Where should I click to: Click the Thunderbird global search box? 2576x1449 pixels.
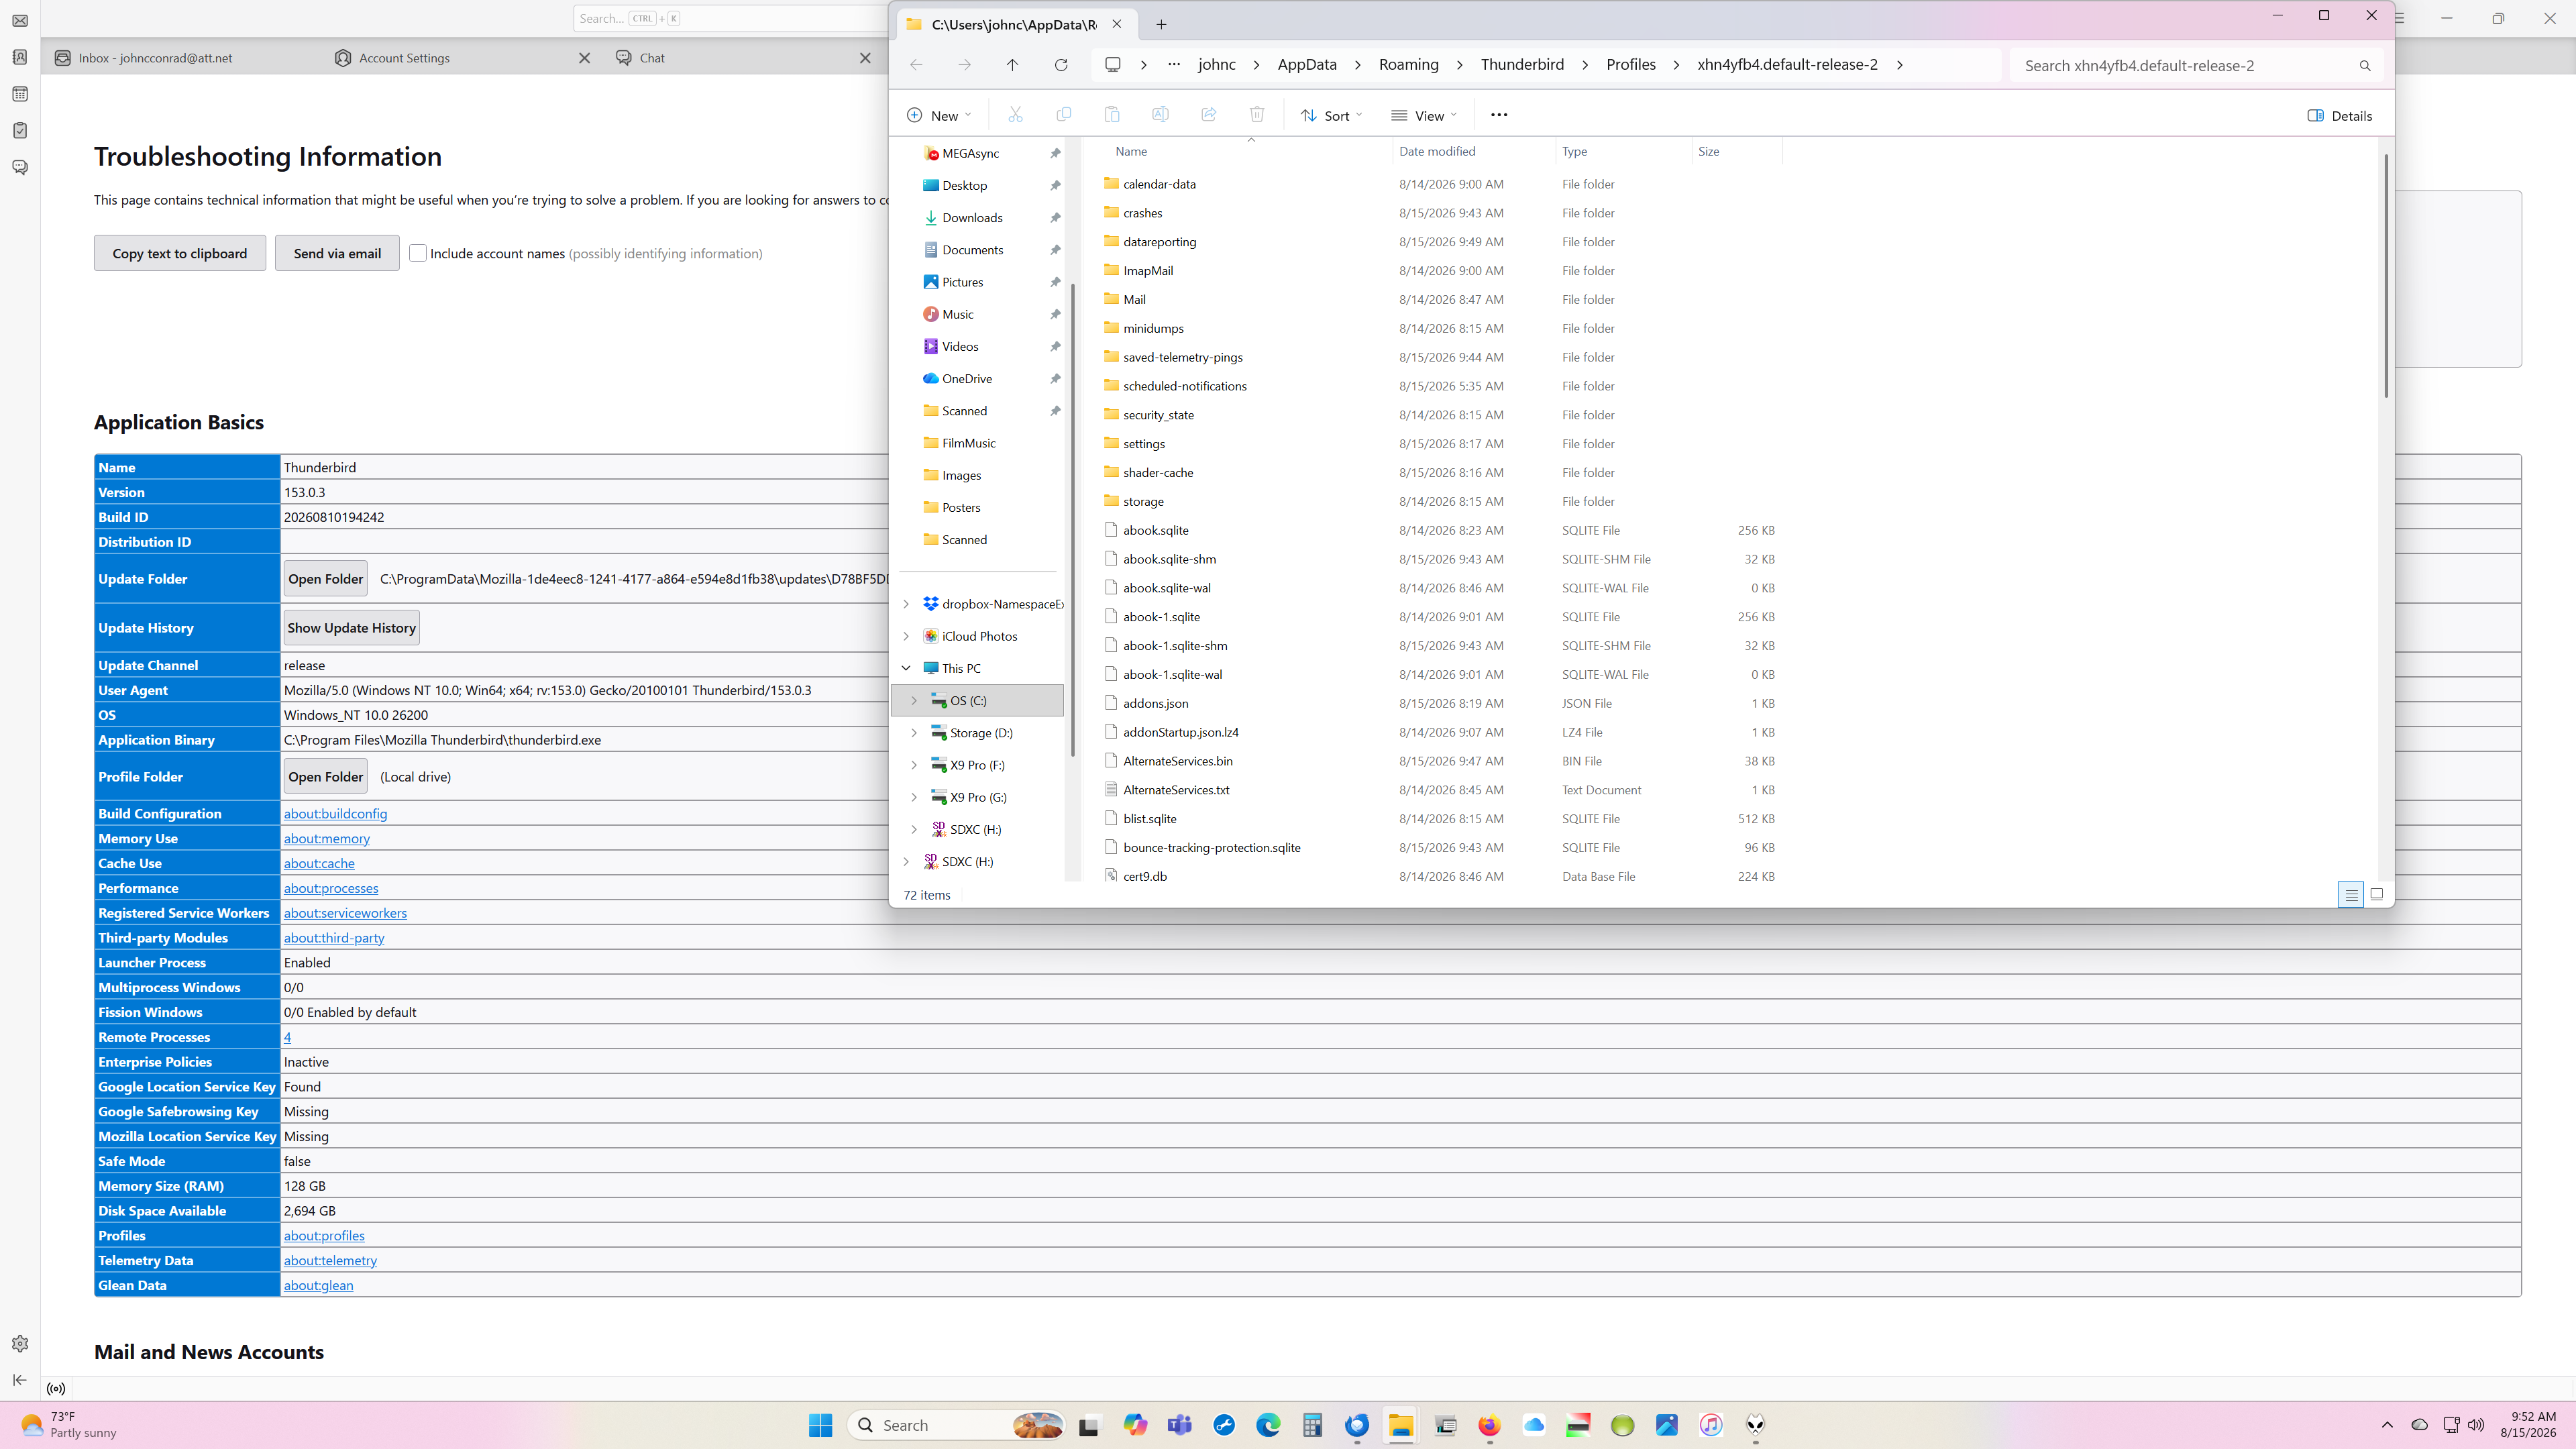coord(729,18)
